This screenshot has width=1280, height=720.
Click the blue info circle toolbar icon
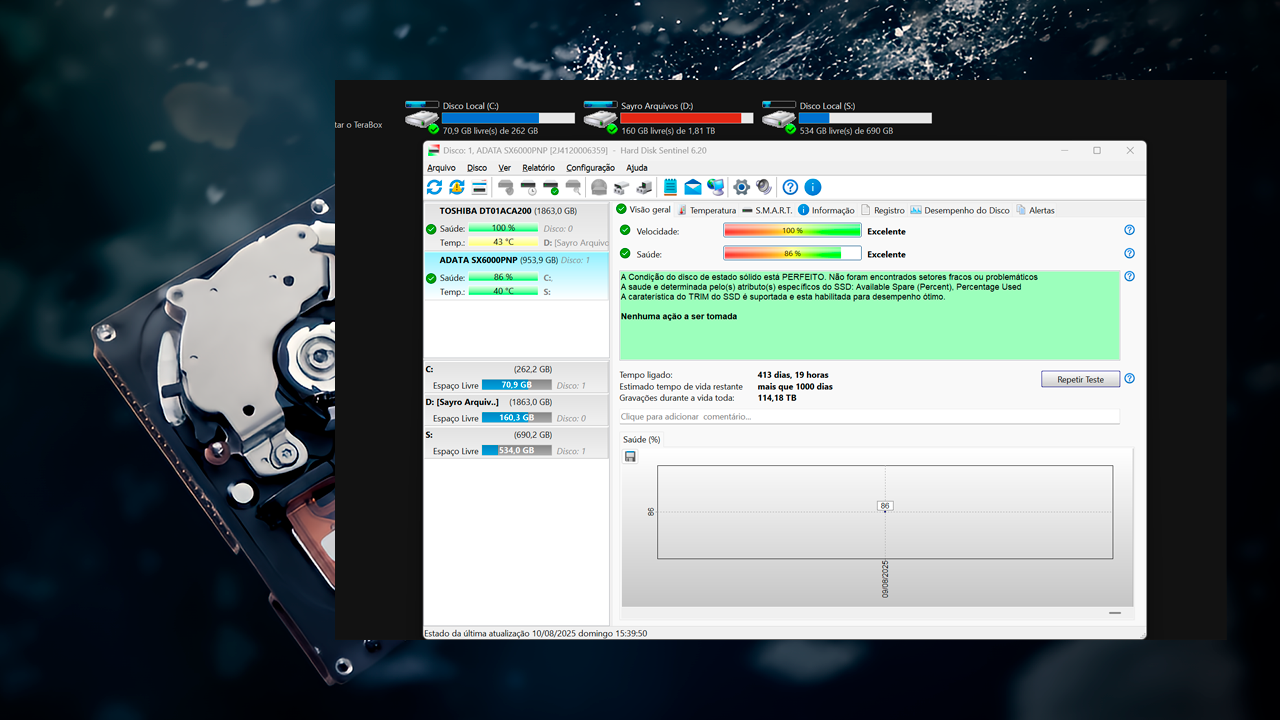[813, 187]
